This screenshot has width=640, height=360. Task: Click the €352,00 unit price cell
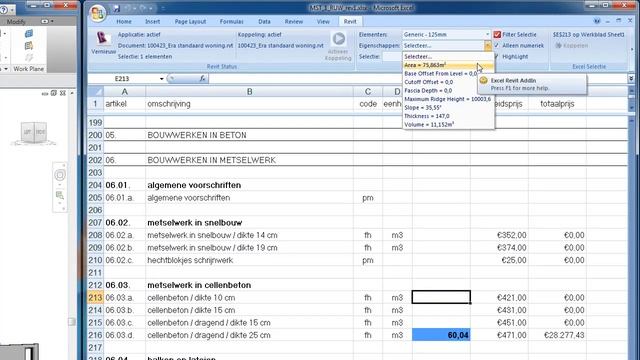pos(499,235)
